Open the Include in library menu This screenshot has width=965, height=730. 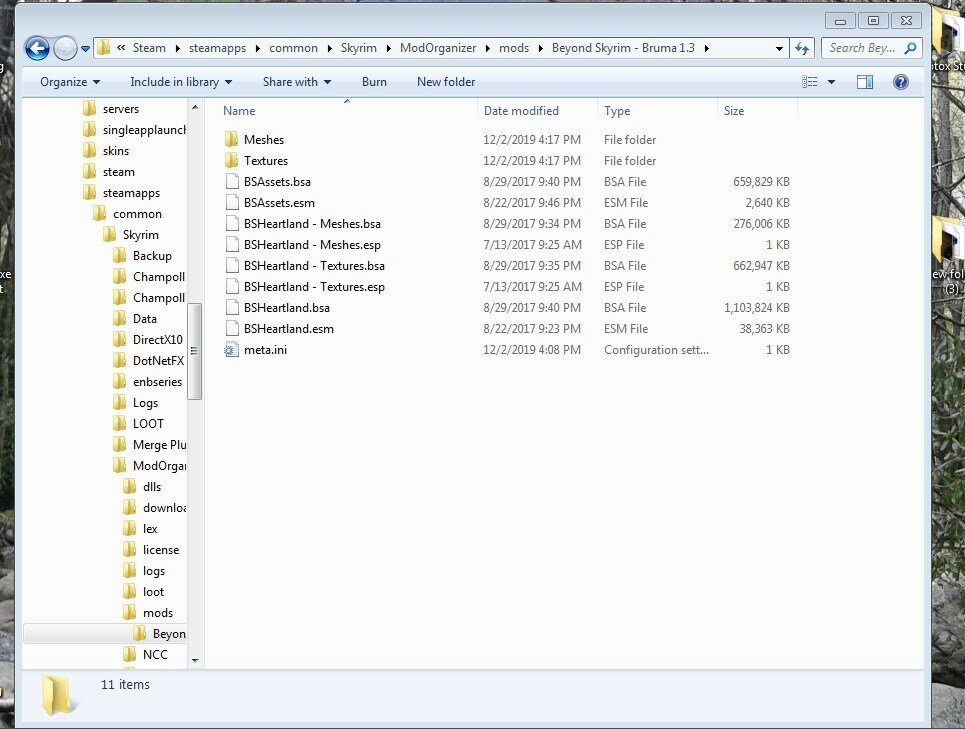(181, 82)
